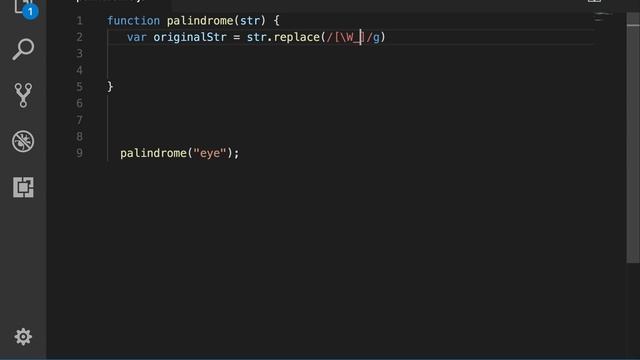Open the Search view in the activity bar
Image resolution: width=640 pixels, height=360 pixels.
[x=23, y=49]
